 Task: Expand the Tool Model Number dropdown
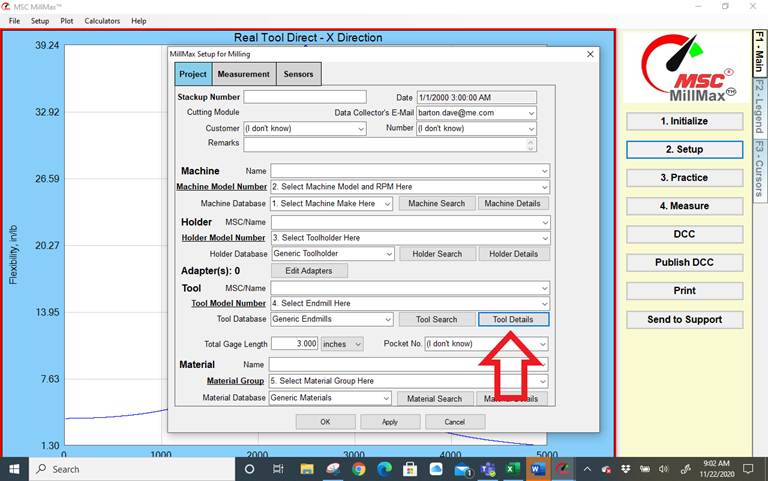(544, 304)
